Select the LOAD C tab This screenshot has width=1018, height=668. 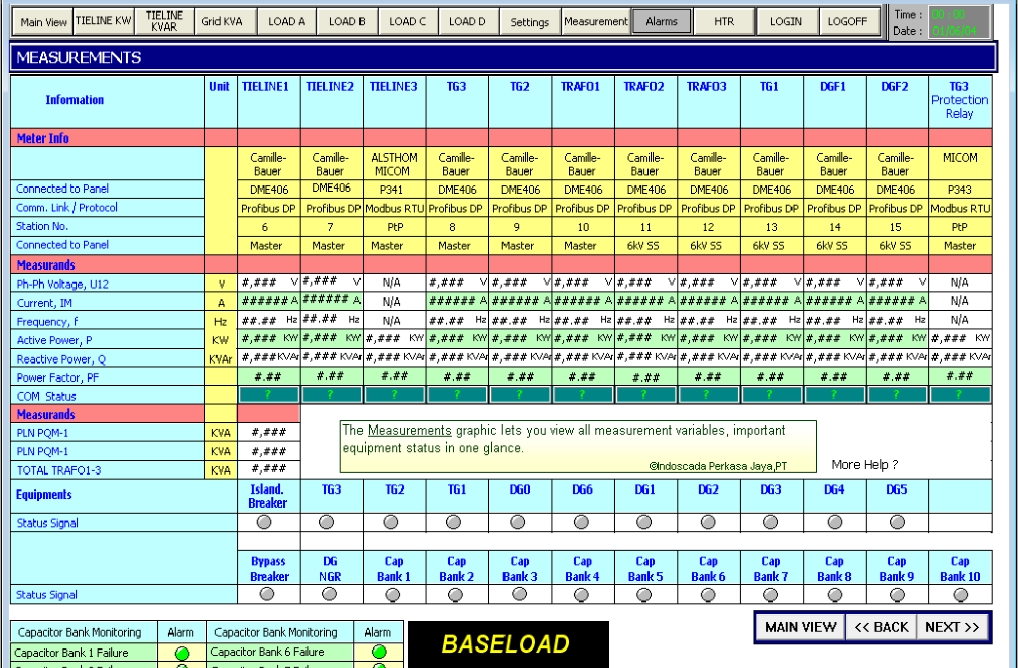point(407,21)
